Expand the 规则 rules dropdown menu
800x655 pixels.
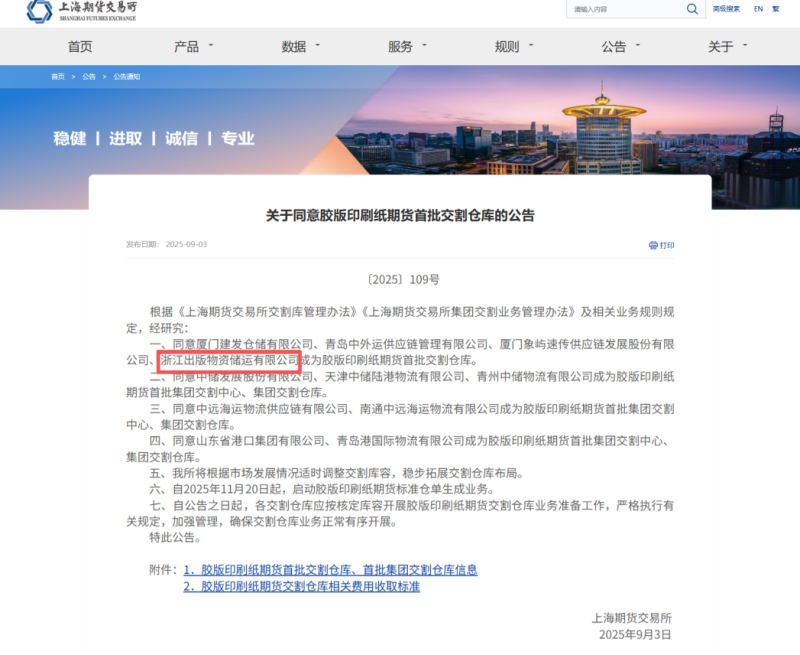pos(512,47)
